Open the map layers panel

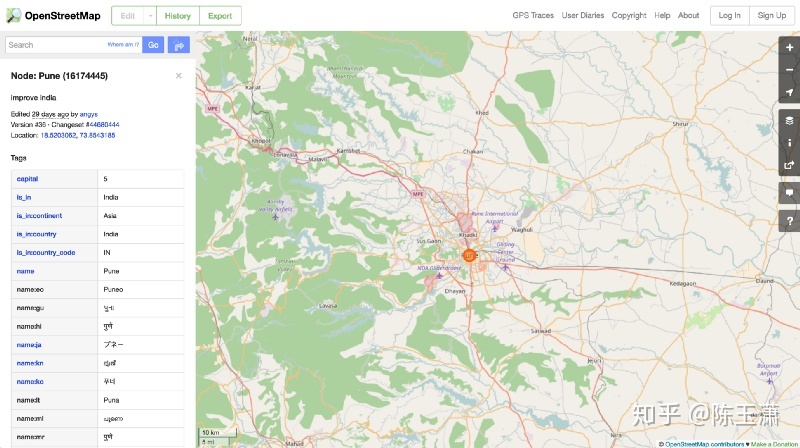pos(789,120)
